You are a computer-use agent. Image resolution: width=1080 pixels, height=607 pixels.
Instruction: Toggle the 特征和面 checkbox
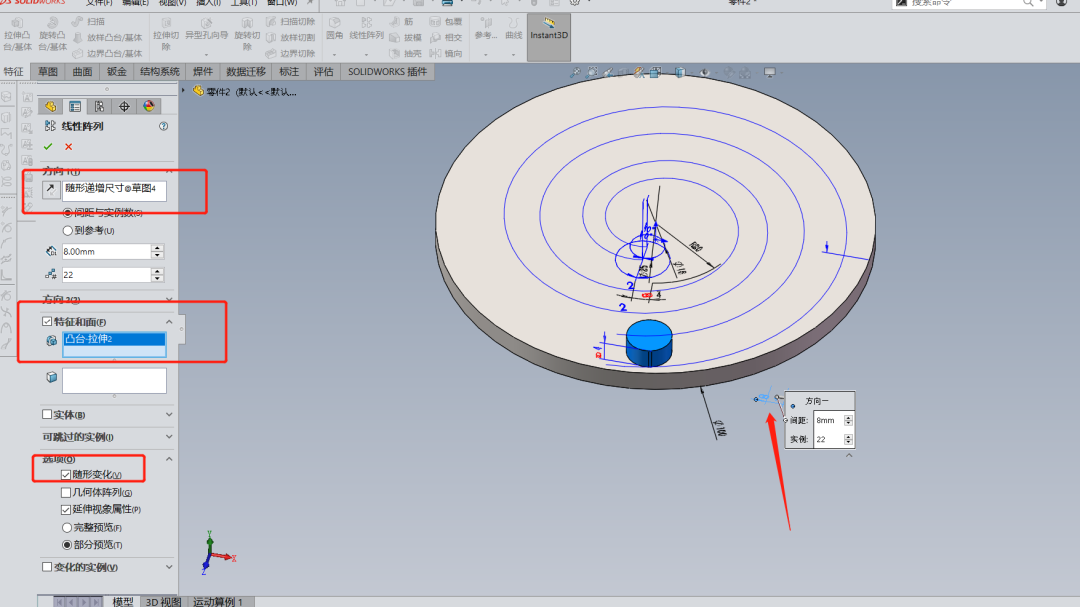(x=47, y=321)
